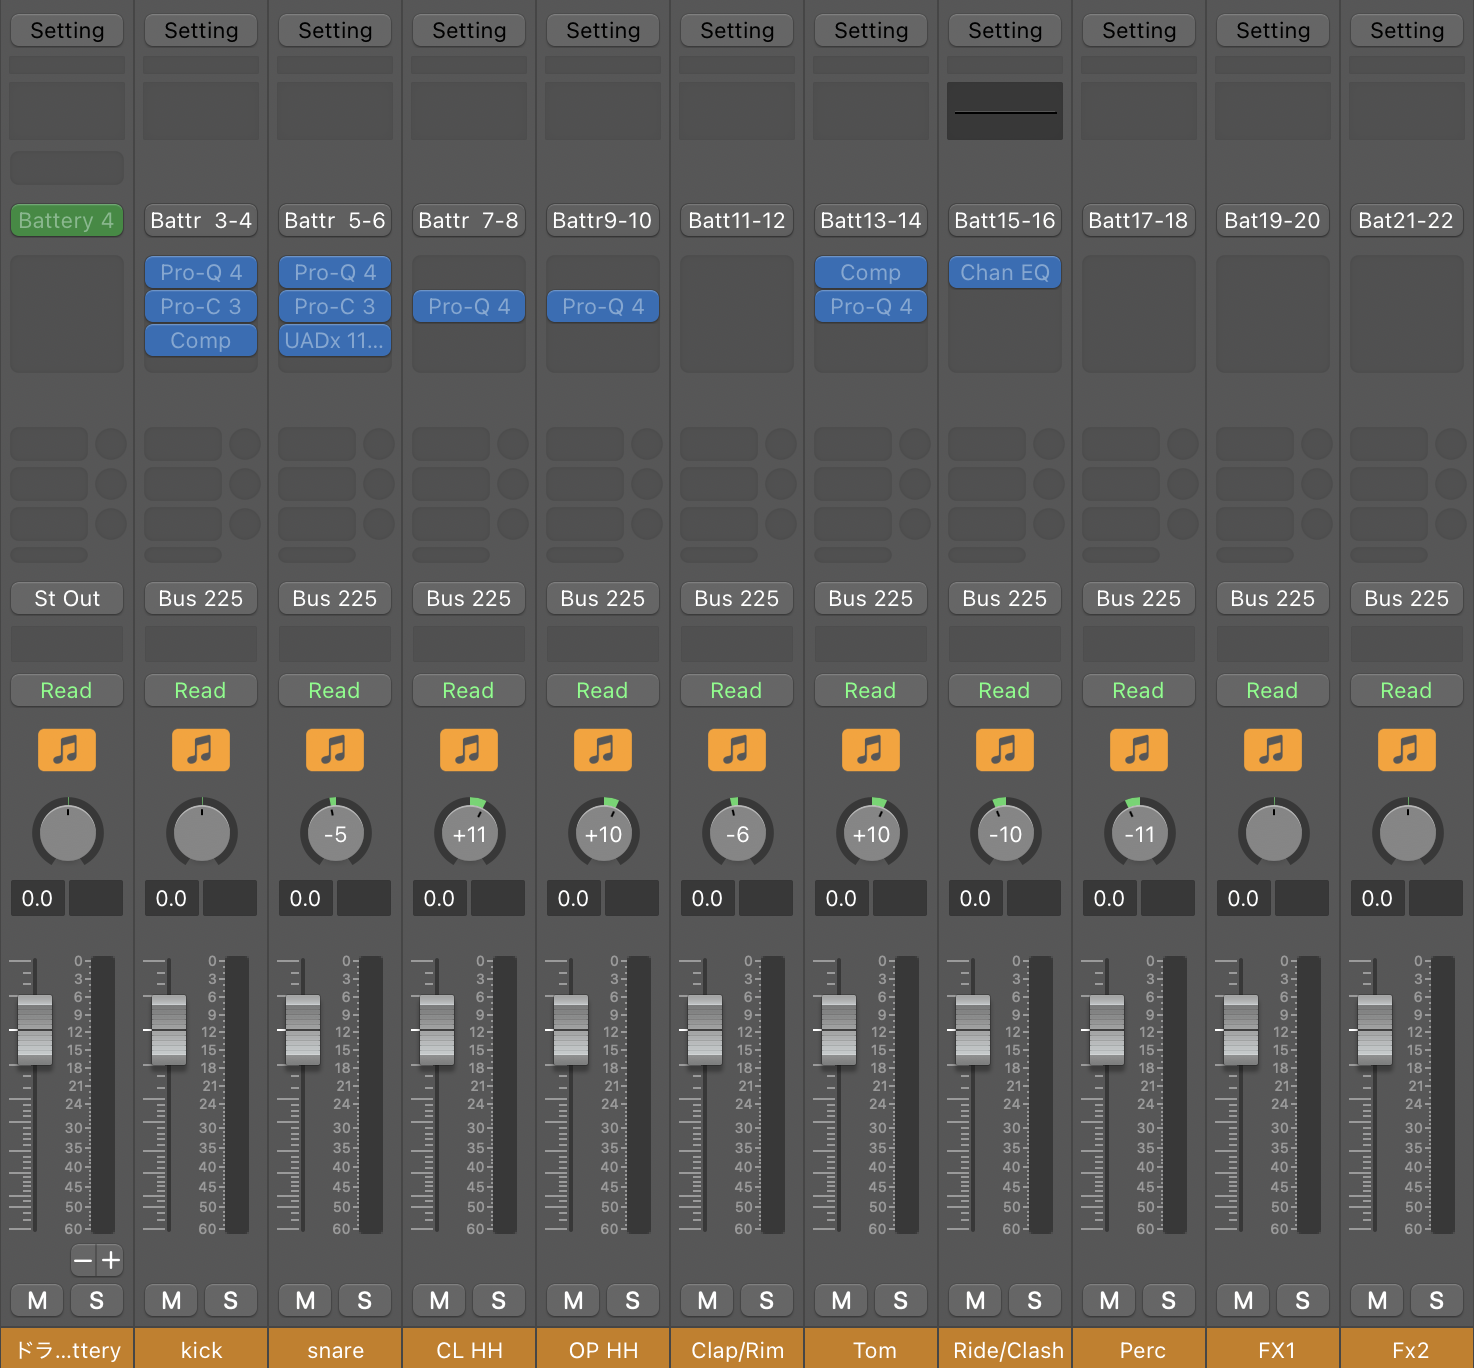1474x1368 pixels.
Task: Click the music note icon on Ride/Clash
Action: click(x=1005, y=749)
